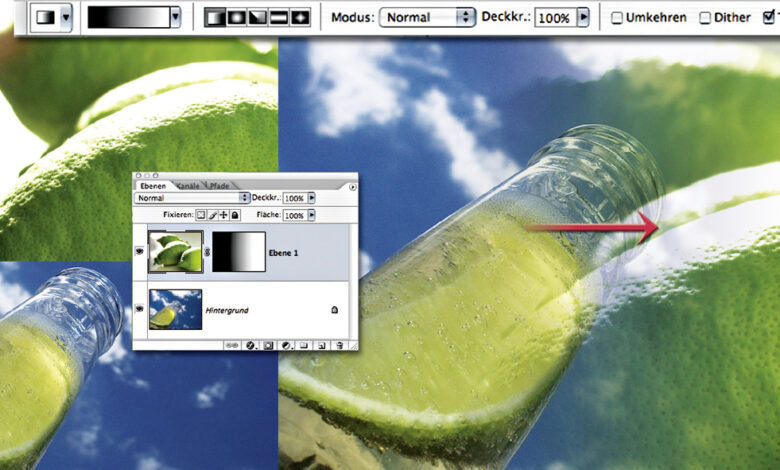This screenshot has height=470, width=780.
Task: Enable the Dither checkbox
Action: (x=705, y=18)
